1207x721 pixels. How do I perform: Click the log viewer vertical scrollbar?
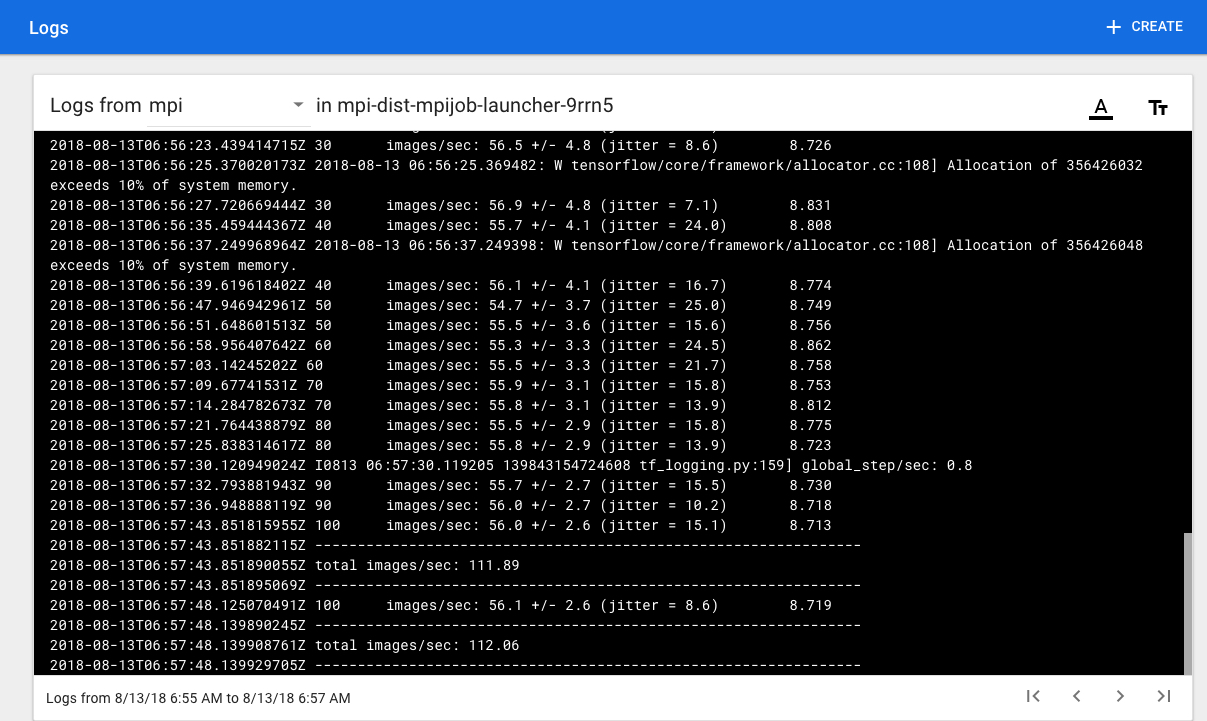(1188, 603)
